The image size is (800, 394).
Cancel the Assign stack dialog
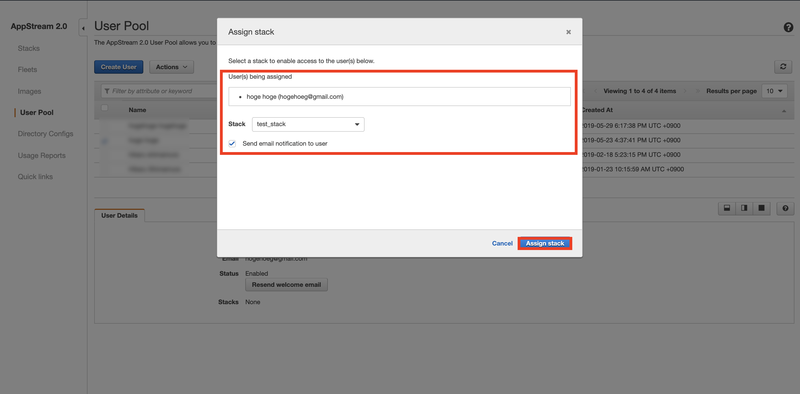502,243
